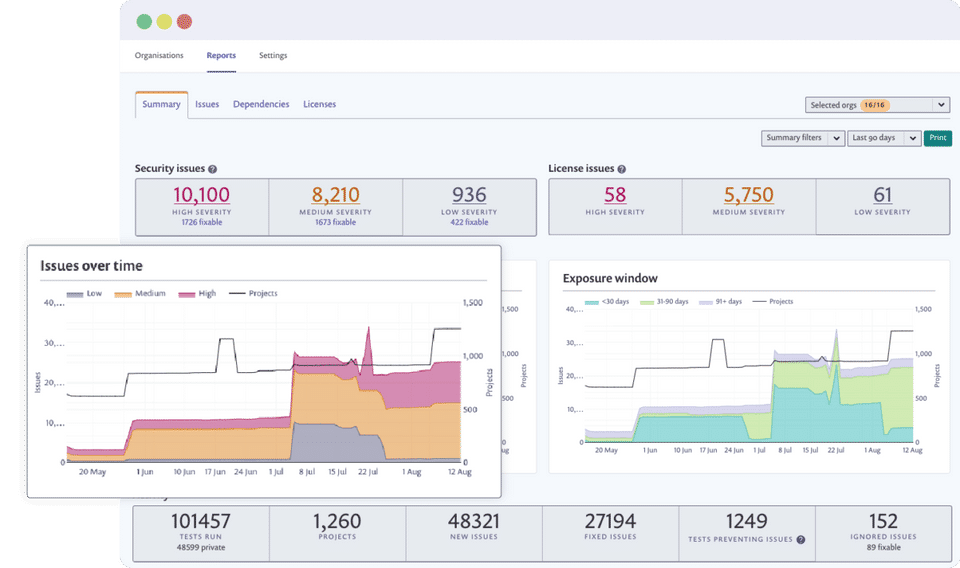The height and width of the screenshot is (568, 960).
Task: Open the Dependencies tab
Action: [261, 104]
